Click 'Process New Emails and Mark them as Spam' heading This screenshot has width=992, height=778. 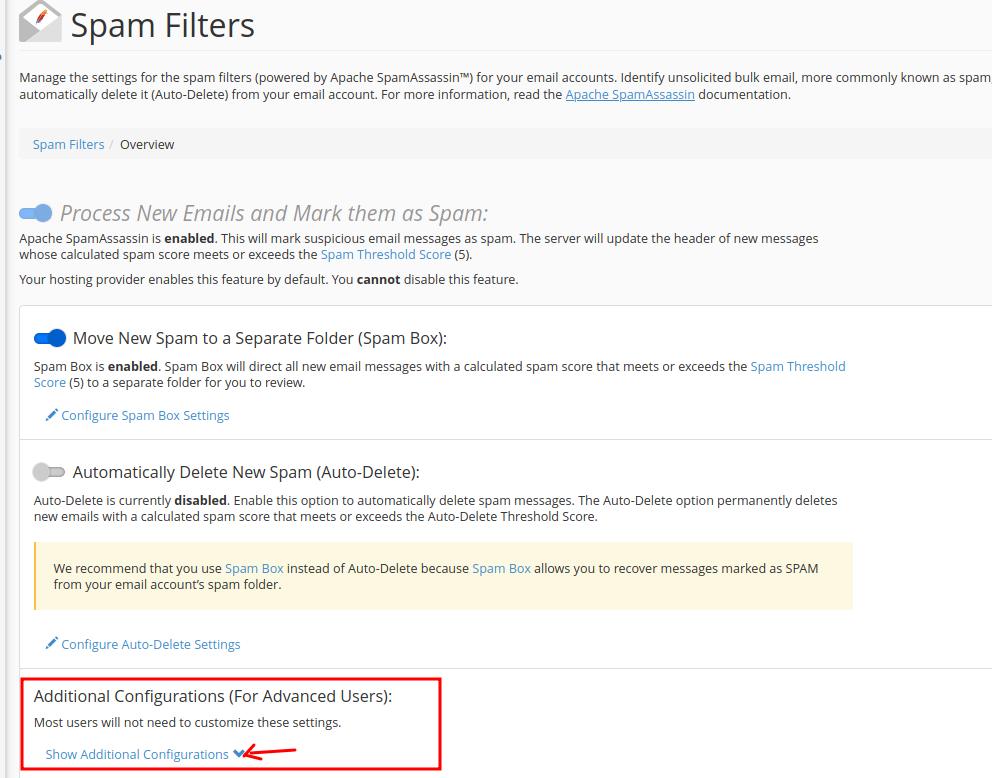[x=274, y=213]
